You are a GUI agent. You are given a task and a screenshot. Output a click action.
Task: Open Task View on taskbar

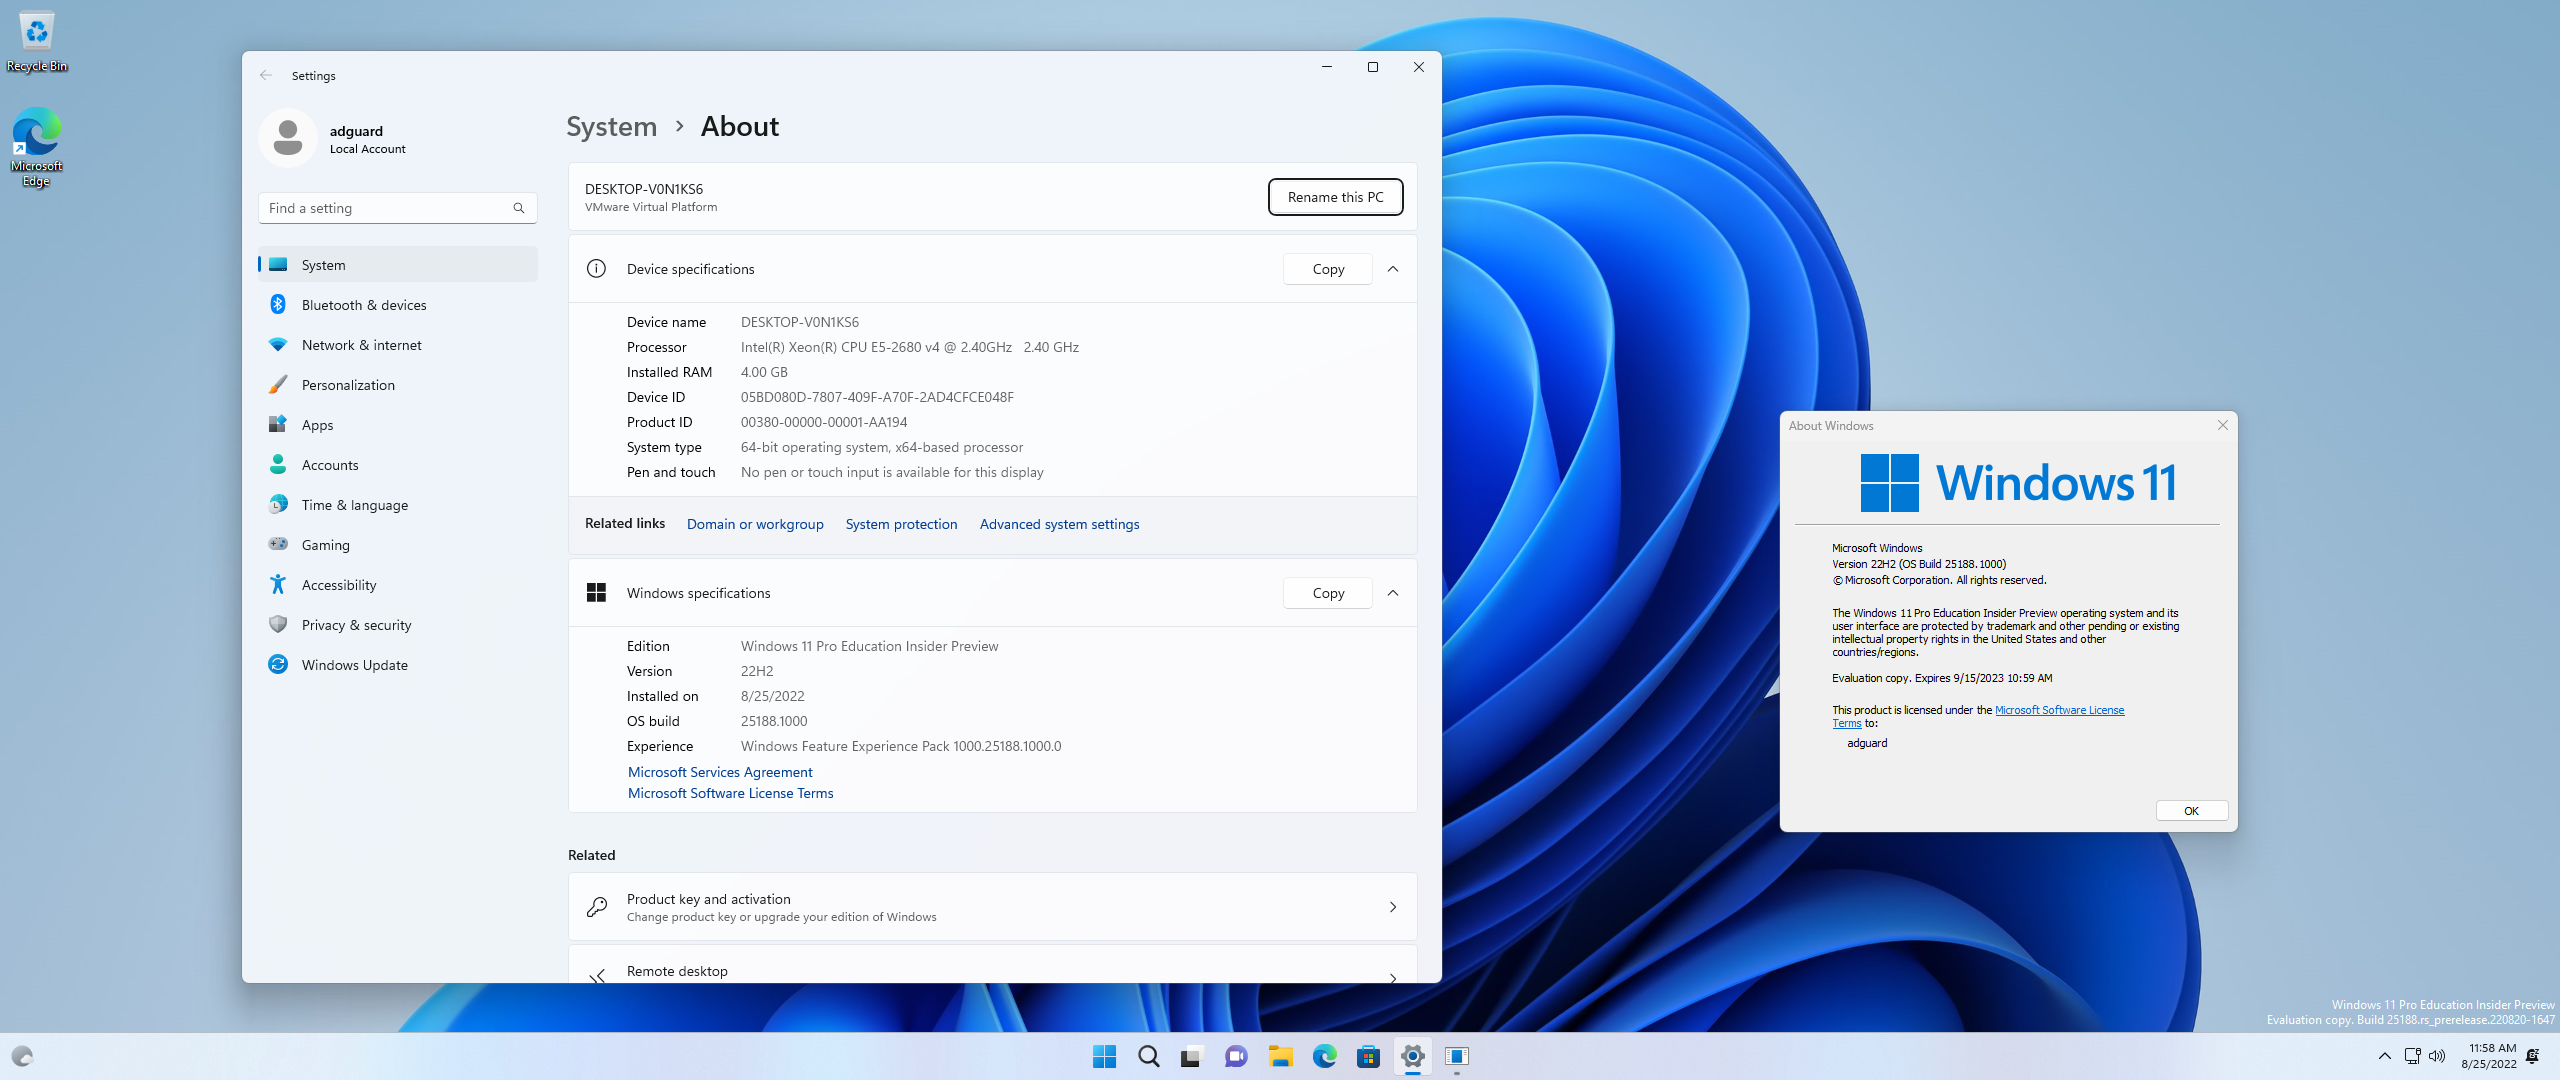pyautogui.click(x=1191, y=1056)
